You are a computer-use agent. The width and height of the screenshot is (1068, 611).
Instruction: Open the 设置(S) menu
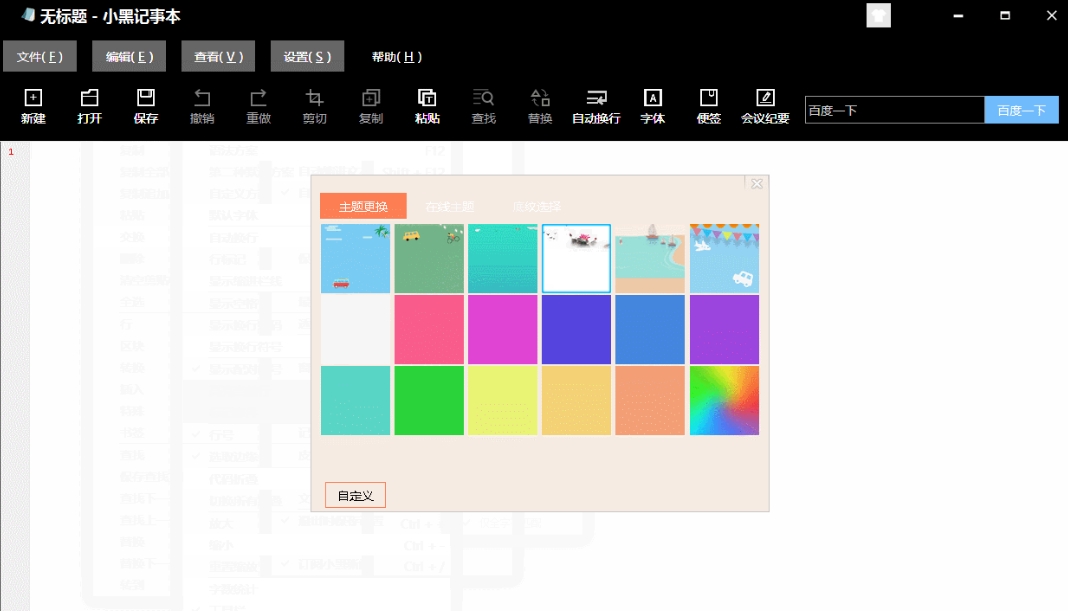pos(307,57)
